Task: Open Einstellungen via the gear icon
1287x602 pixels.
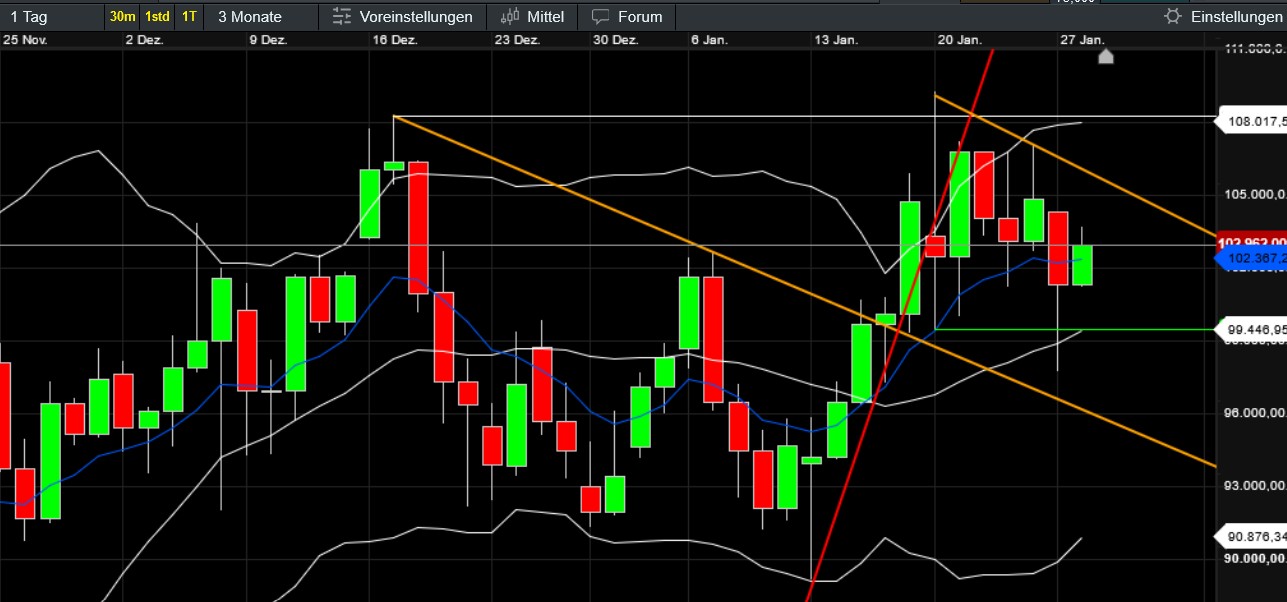Action: 1173,16
